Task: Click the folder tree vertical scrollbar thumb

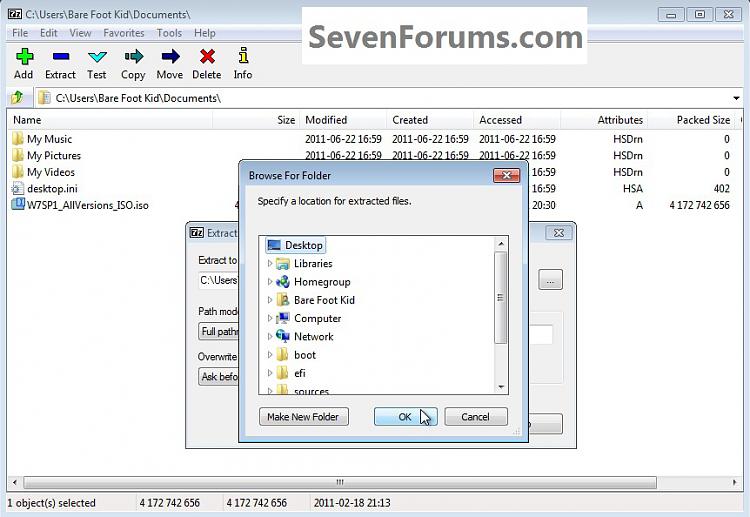Action: click(x=500, y=297)
